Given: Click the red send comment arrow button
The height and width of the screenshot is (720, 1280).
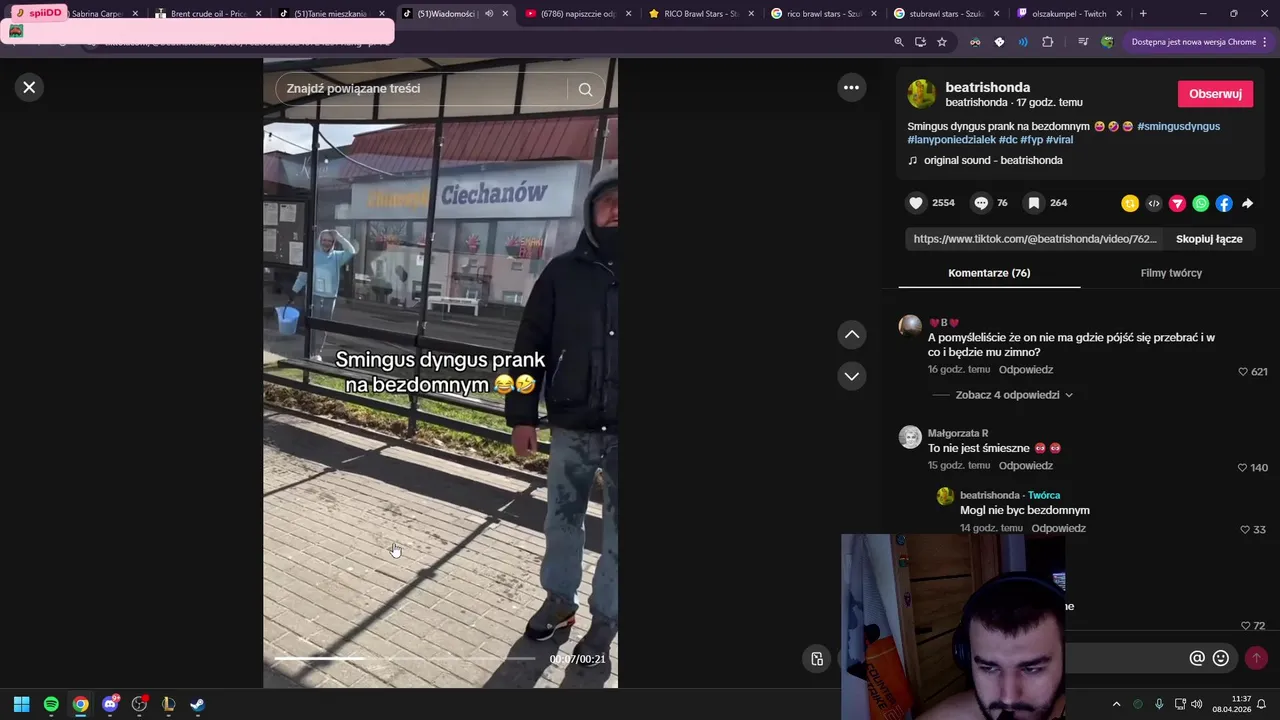Looking at the screenshot, I should point(1256,658).
